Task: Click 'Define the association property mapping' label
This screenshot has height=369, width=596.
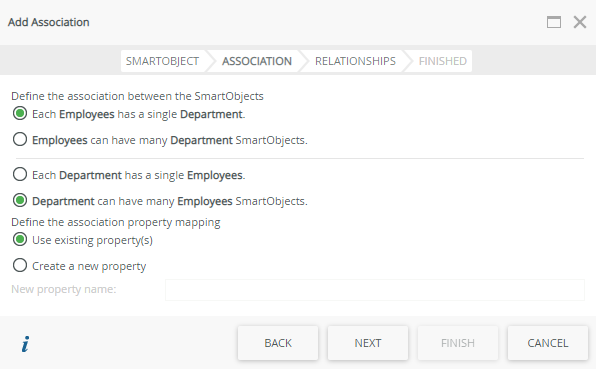Action: (116, 222)
